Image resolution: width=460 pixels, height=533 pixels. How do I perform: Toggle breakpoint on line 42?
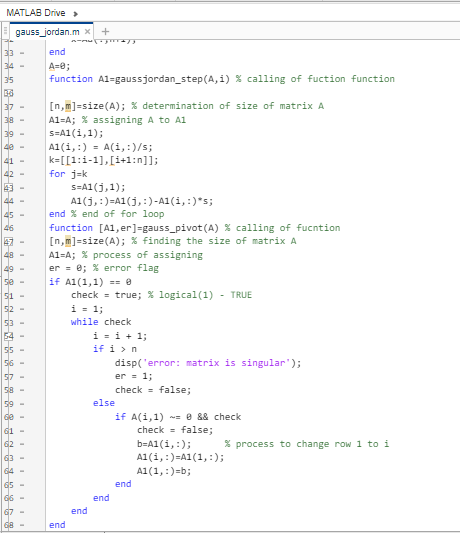[x=22, y=174]
